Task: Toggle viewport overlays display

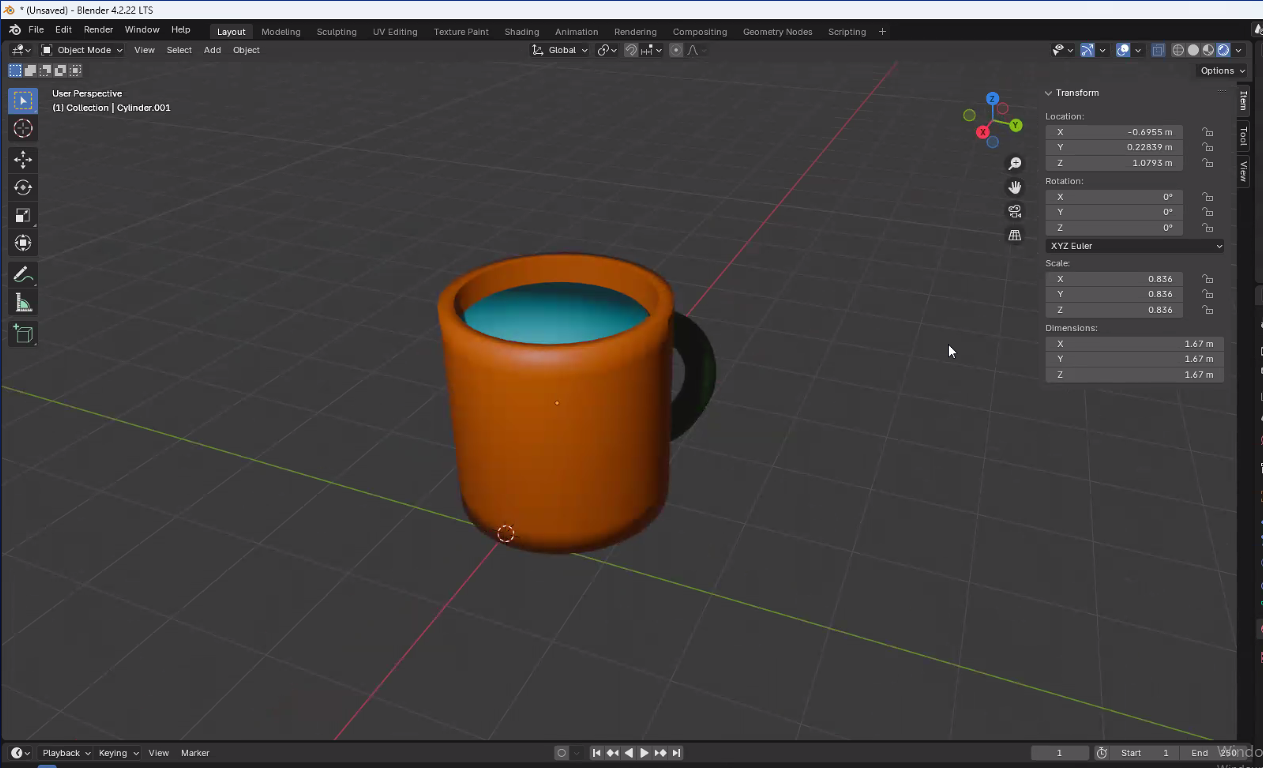Action: (x=1123, y=50)
